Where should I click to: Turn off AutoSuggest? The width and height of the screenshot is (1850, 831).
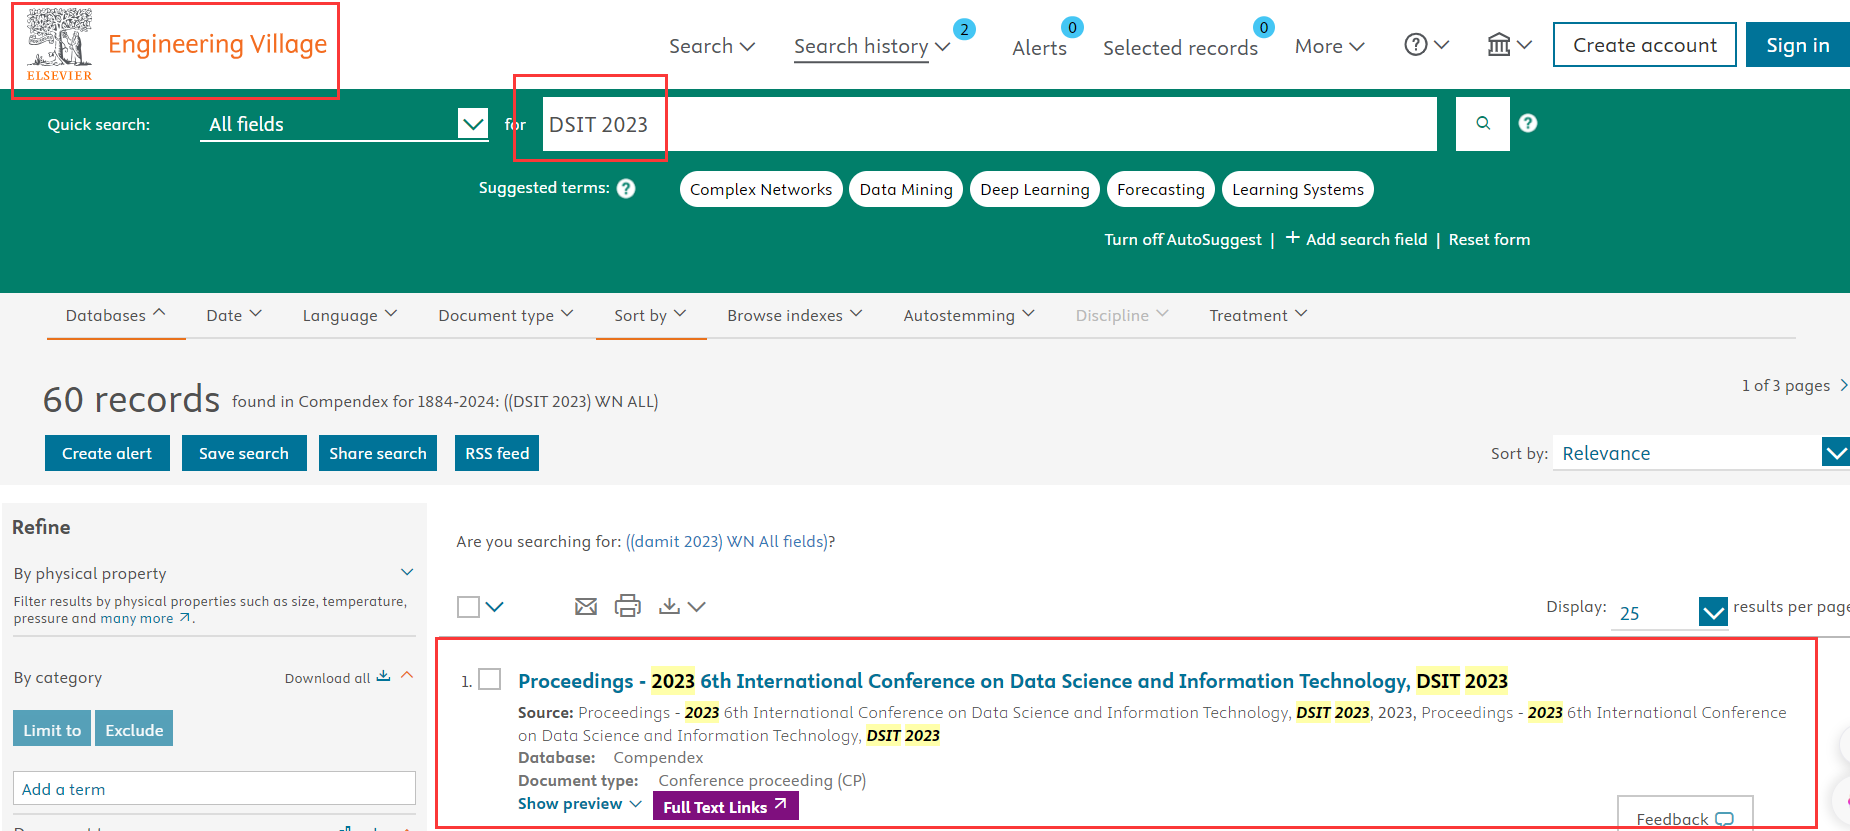tap(1182, 240)
